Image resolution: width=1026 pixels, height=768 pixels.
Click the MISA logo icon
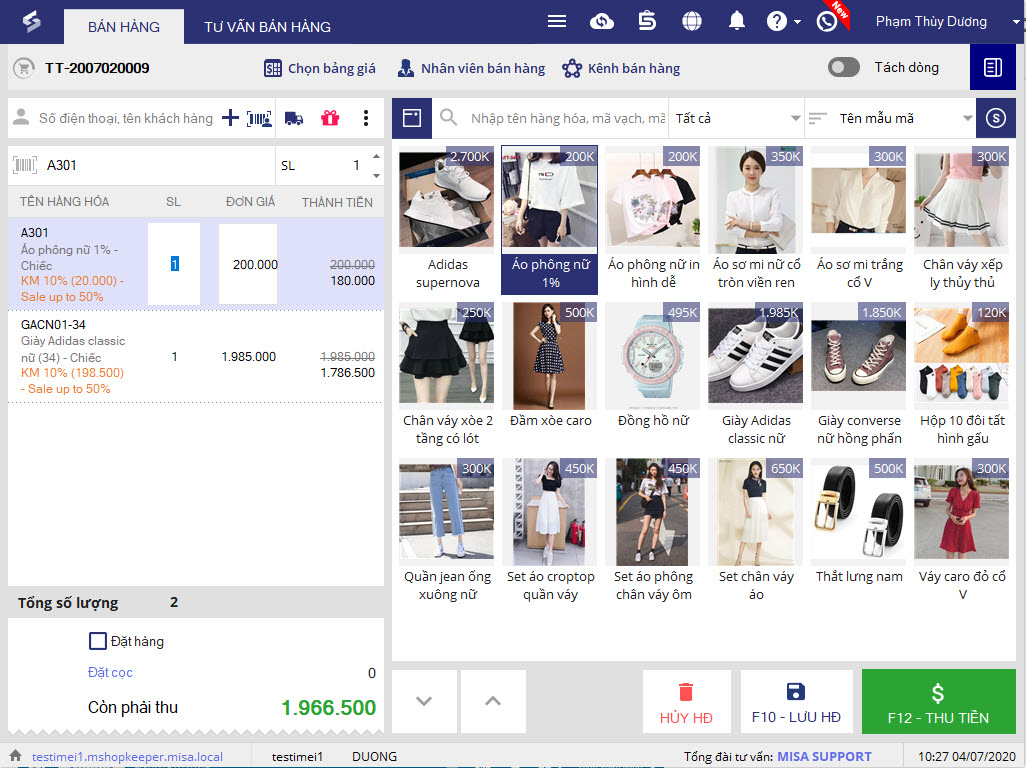(x=31, y=22)
